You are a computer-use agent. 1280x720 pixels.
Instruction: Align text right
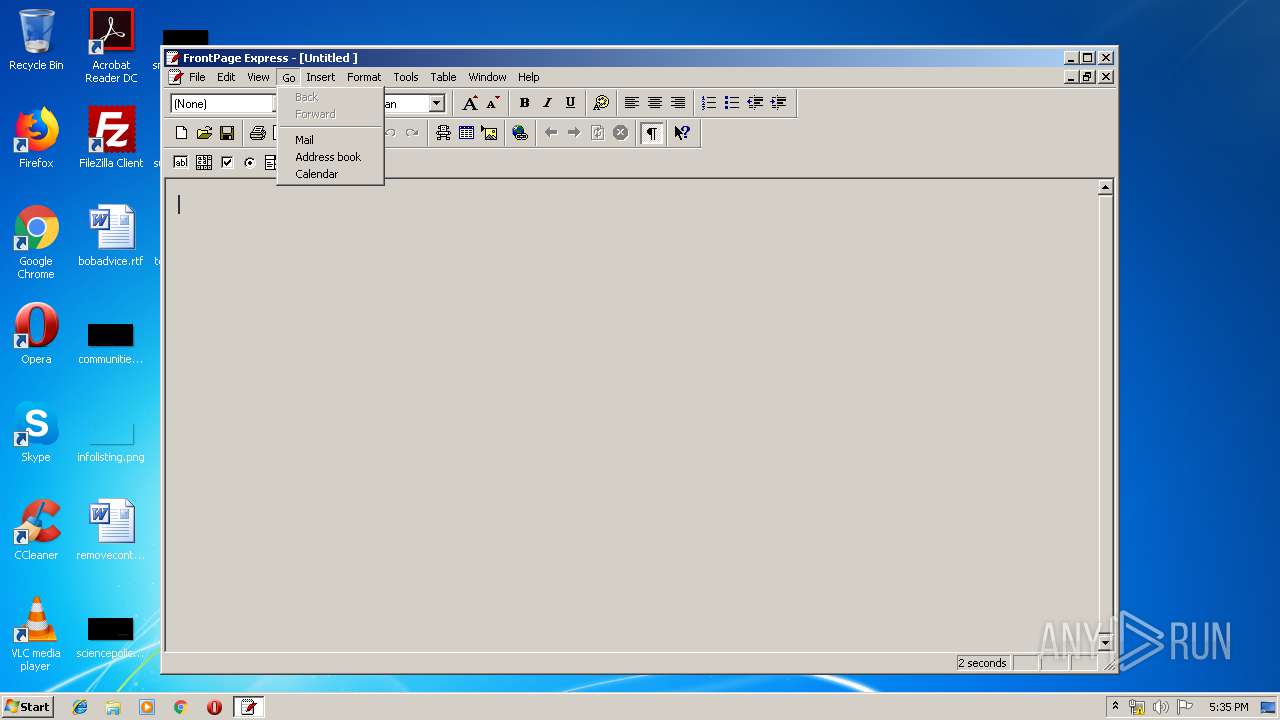pos(678,103)
